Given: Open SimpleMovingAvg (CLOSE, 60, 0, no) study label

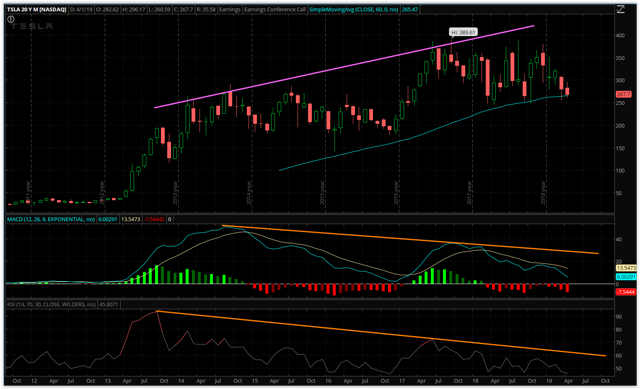Looking at the screenshot, I should [354, 9].
